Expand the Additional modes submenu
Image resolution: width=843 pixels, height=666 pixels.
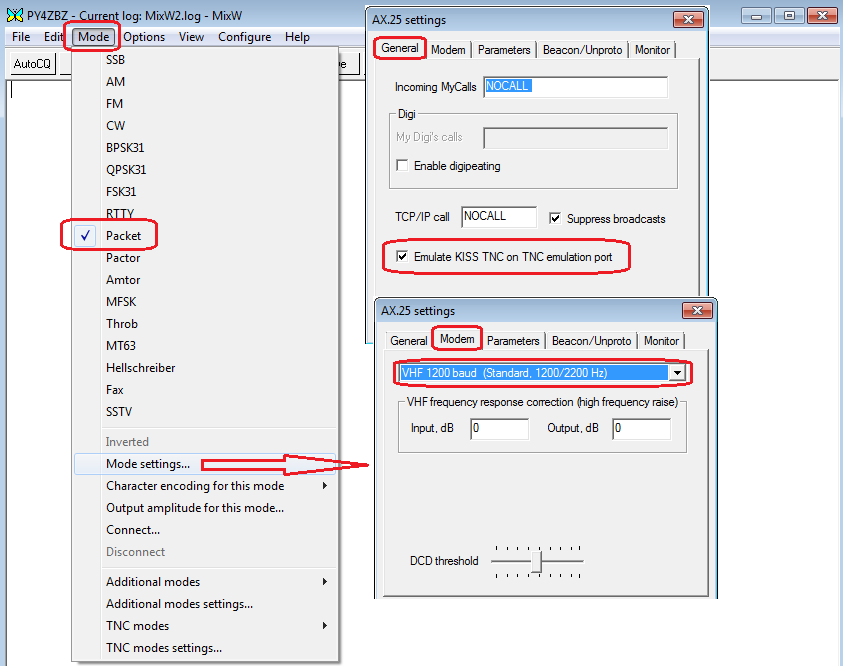[x=205, y=582]
